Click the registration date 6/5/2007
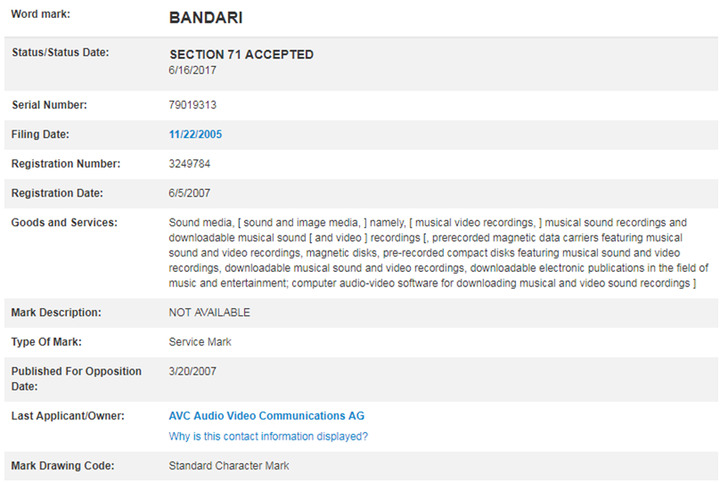720x482 pixels. (x=190, y=193)
